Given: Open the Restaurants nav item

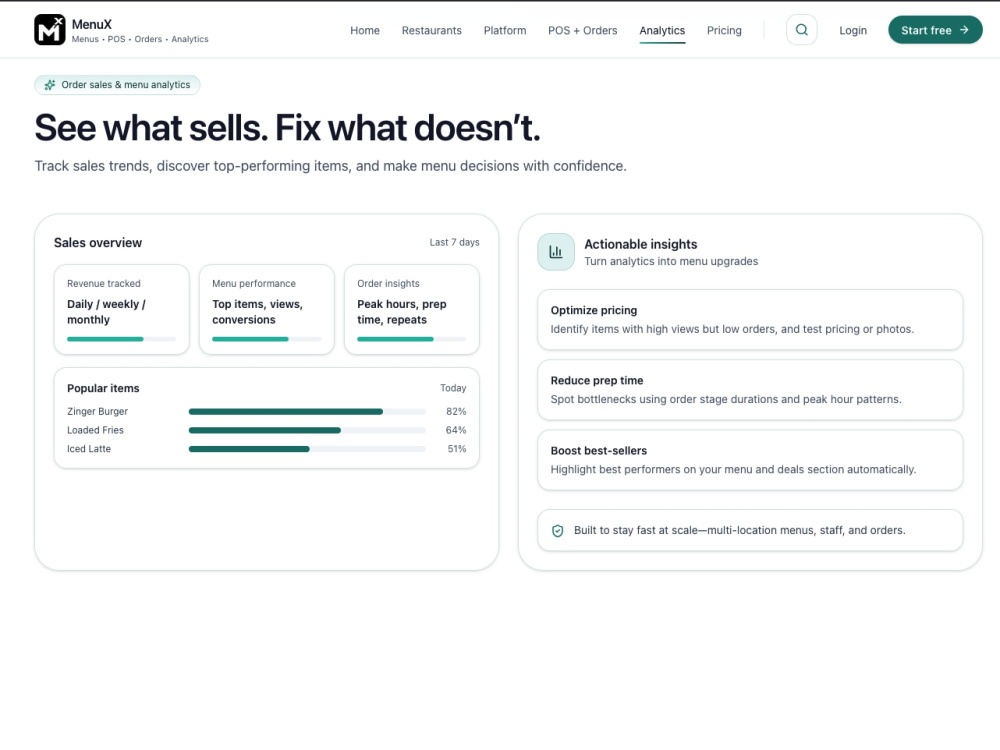Looking at the screenshot, I should pyautogui.click(x=432, y=31).
